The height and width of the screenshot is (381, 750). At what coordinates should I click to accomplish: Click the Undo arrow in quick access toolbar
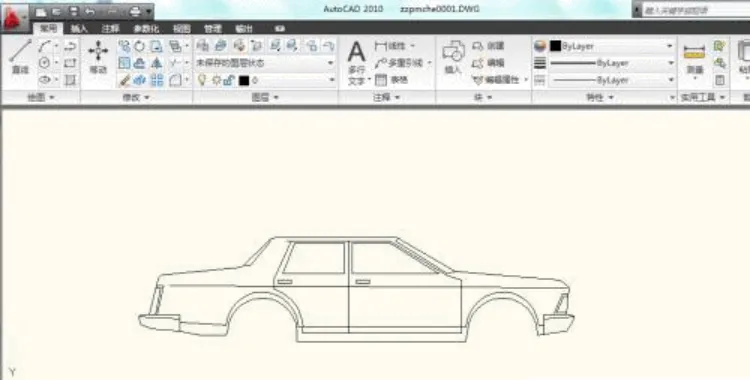pos(89,11)
